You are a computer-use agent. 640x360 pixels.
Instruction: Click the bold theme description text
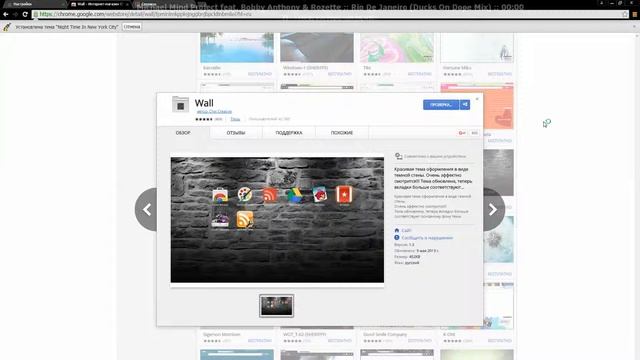[433, 178]
